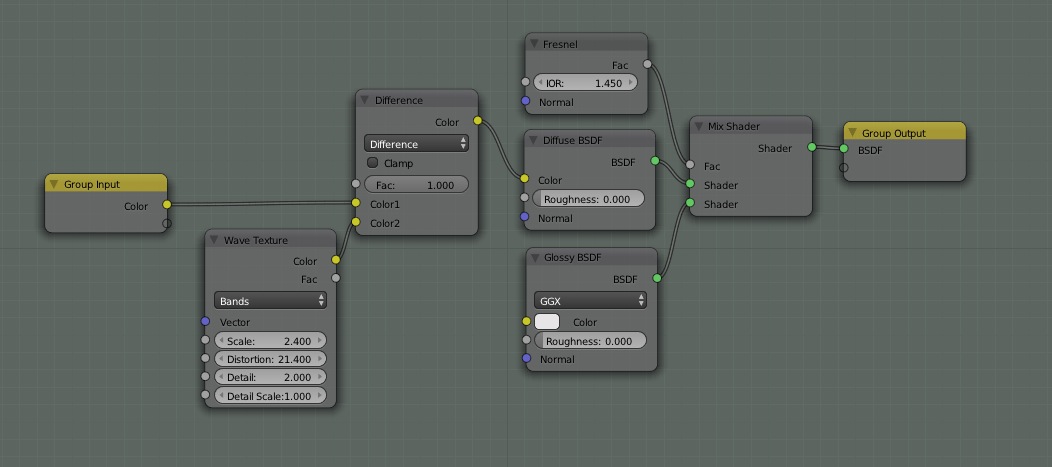
Task: Click the Wave Texture Scale field
Action: [270, 341]
